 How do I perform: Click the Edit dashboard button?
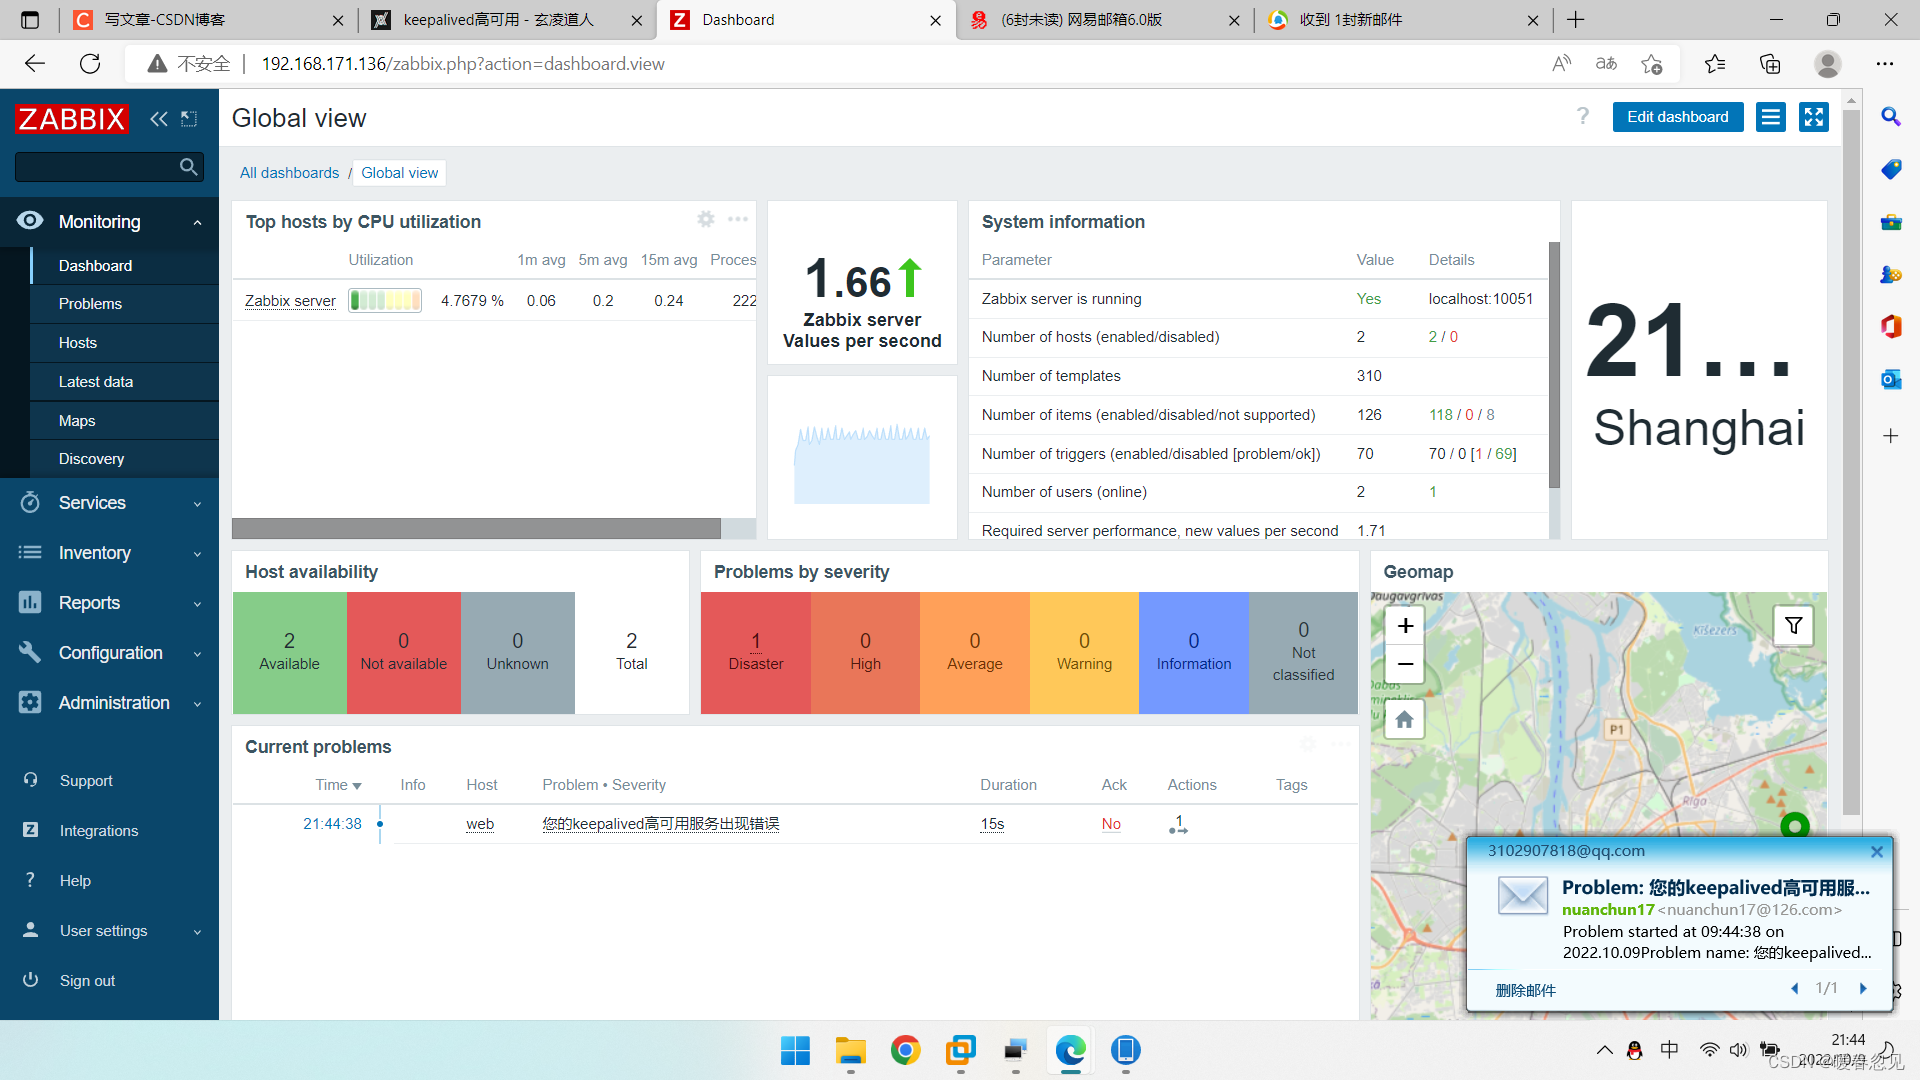click(x=1677, y=117)
